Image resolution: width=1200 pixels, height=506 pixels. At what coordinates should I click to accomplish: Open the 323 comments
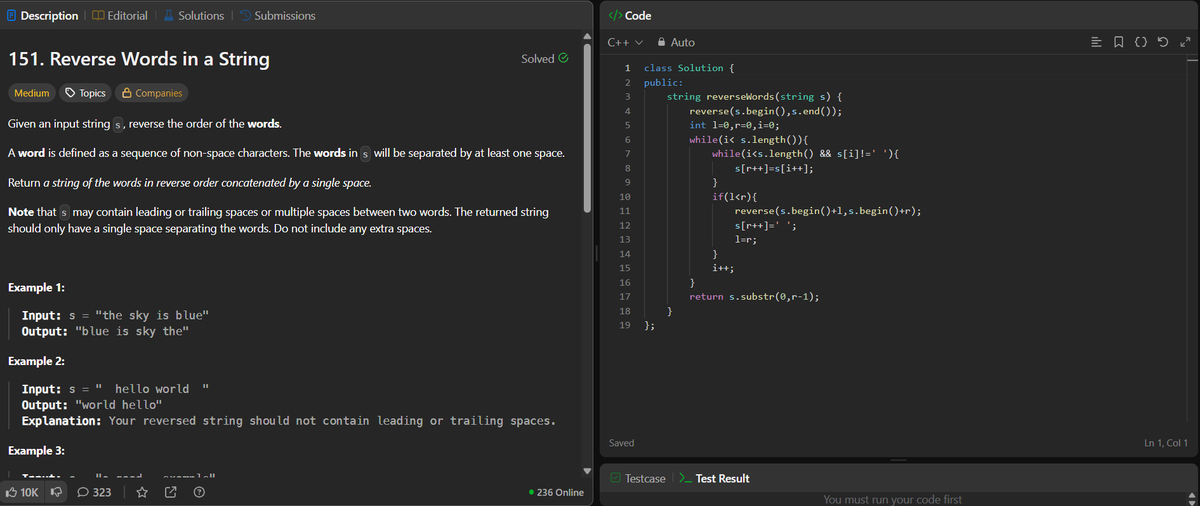95,492
